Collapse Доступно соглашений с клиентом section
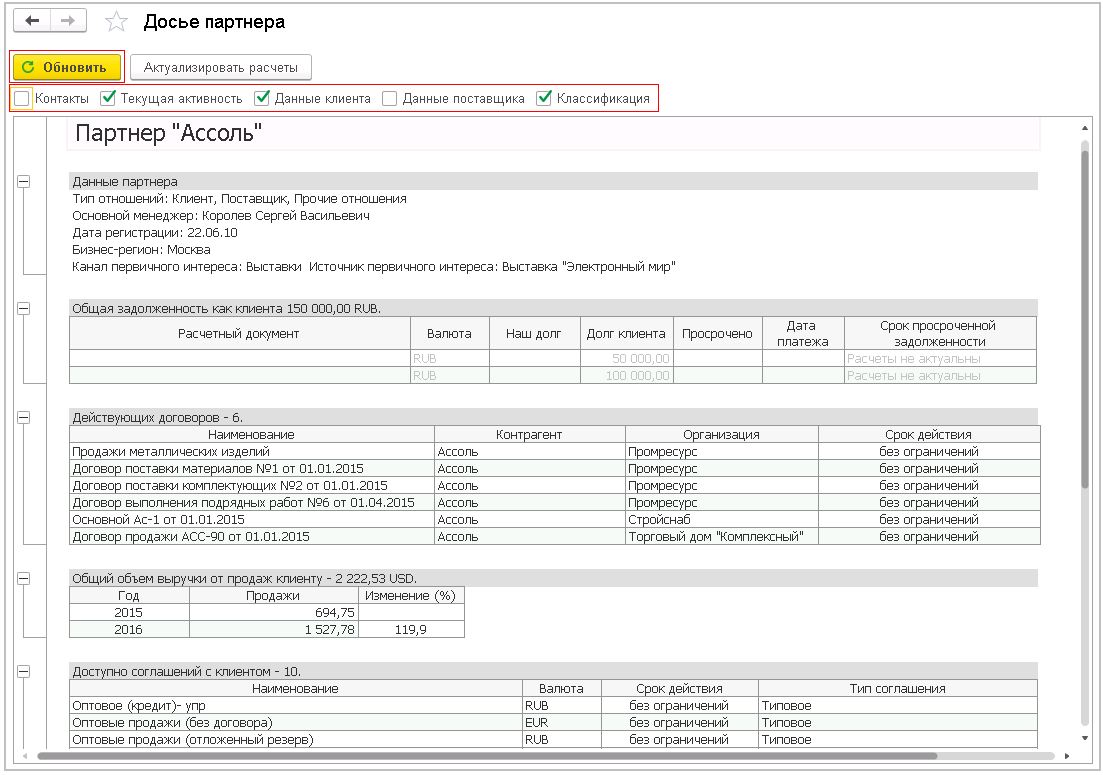Viewport: 1103px width, 775px height. tap(24, 672)
